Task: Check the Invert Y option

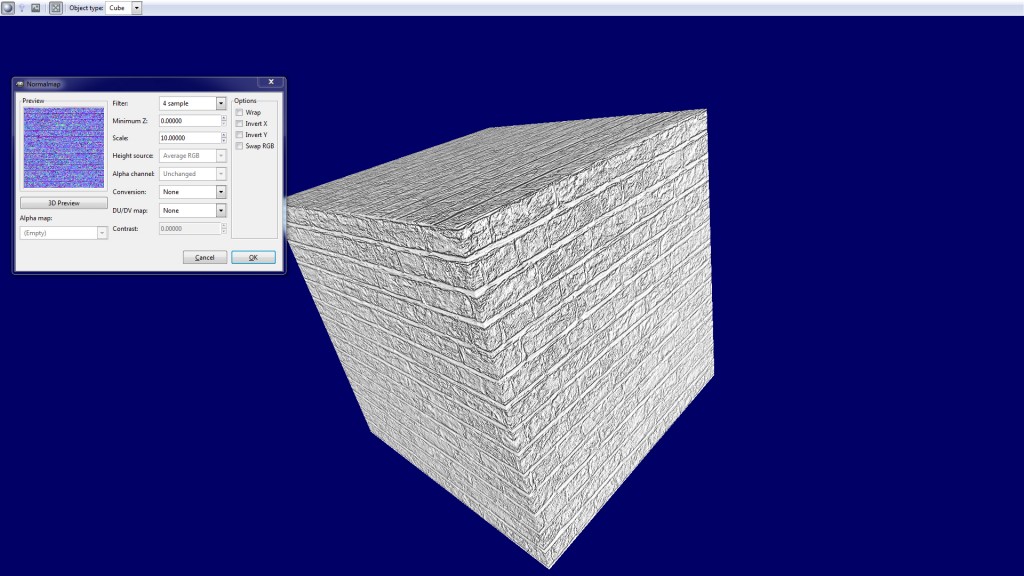Action: coord(240,135)
